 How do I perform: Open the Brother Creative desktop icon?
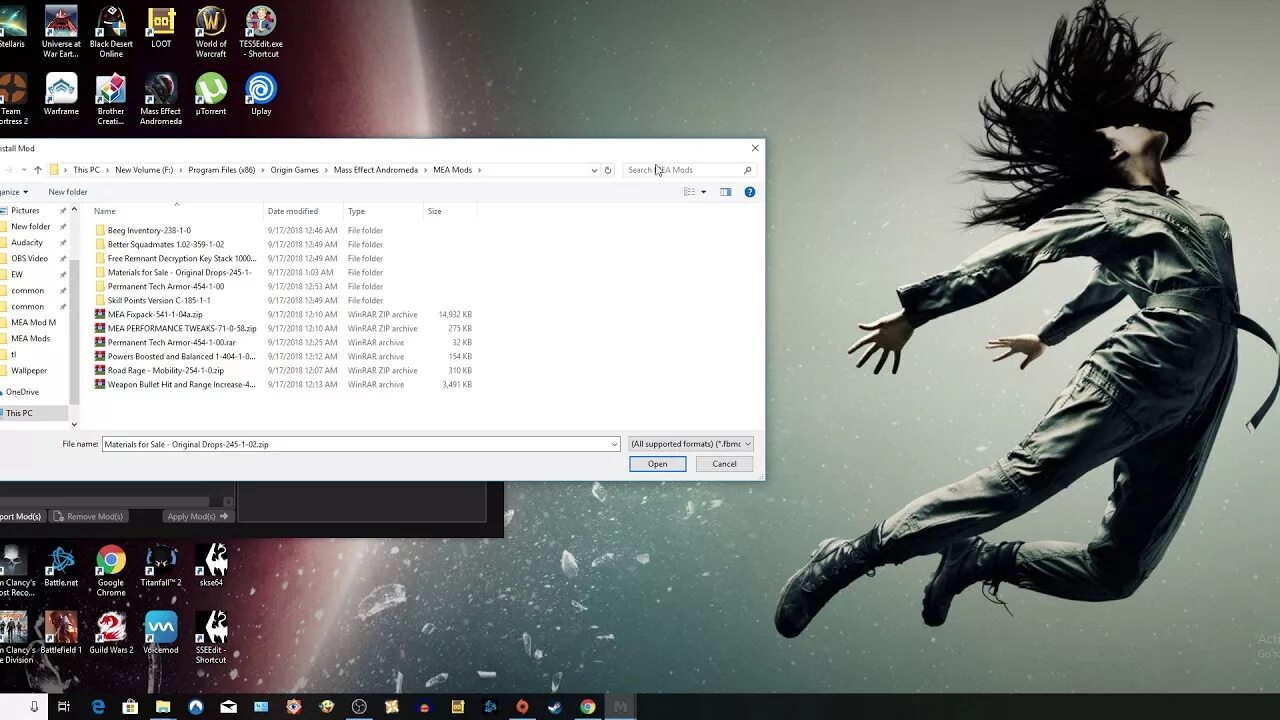click(x=111, y=99)
